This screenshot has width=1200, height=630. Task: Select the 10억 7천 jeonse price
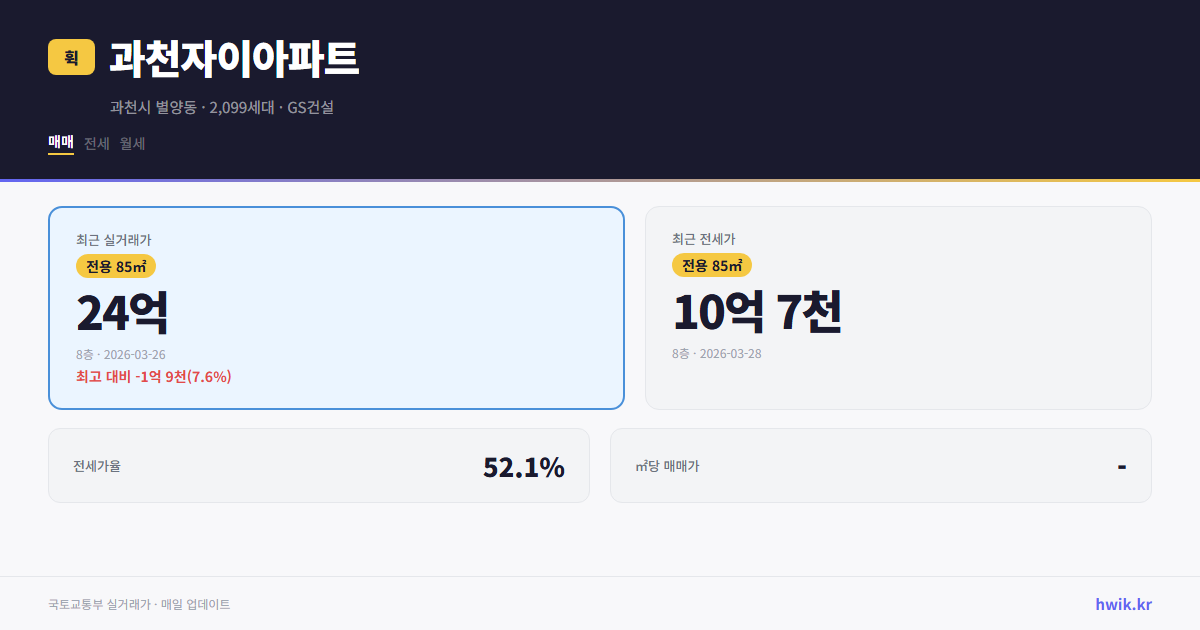click(x=757, y=314)
